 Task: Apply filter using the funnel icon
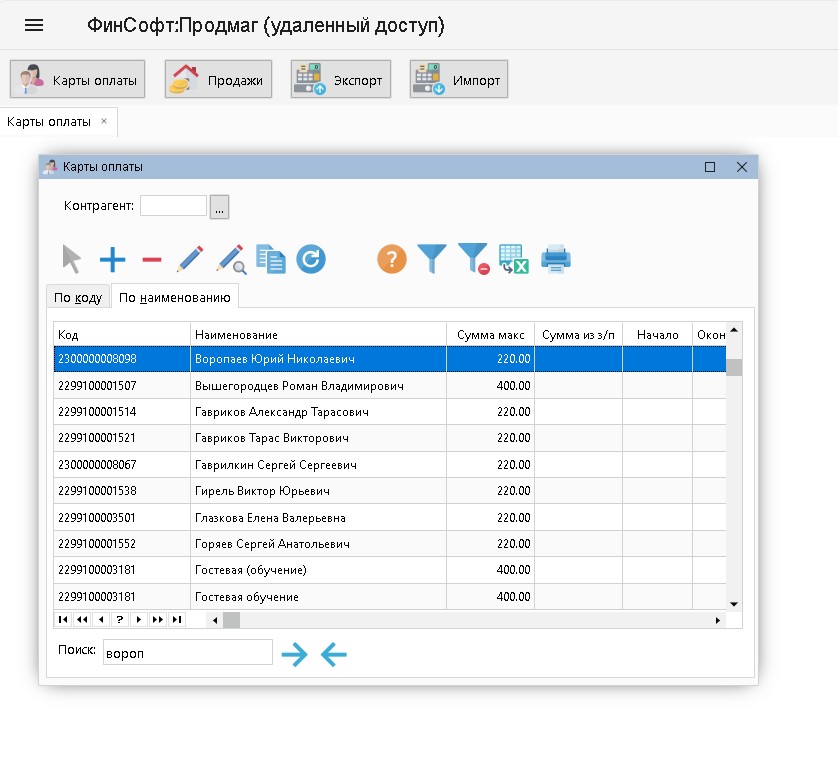[431, 260]
